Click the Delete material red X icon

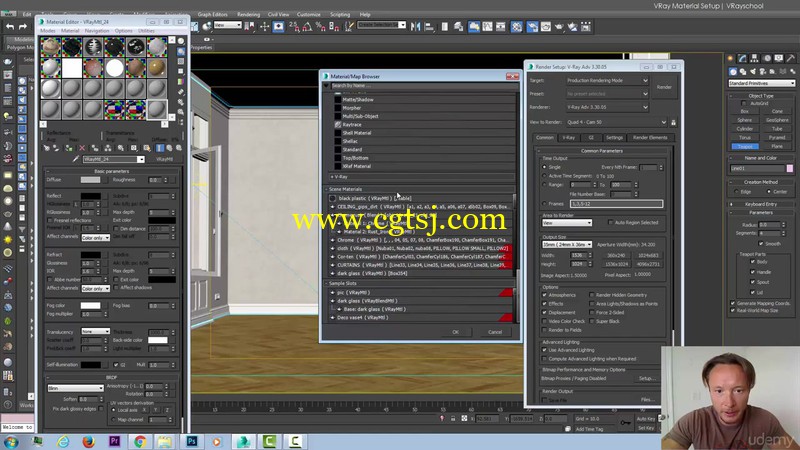click(82, 148)
